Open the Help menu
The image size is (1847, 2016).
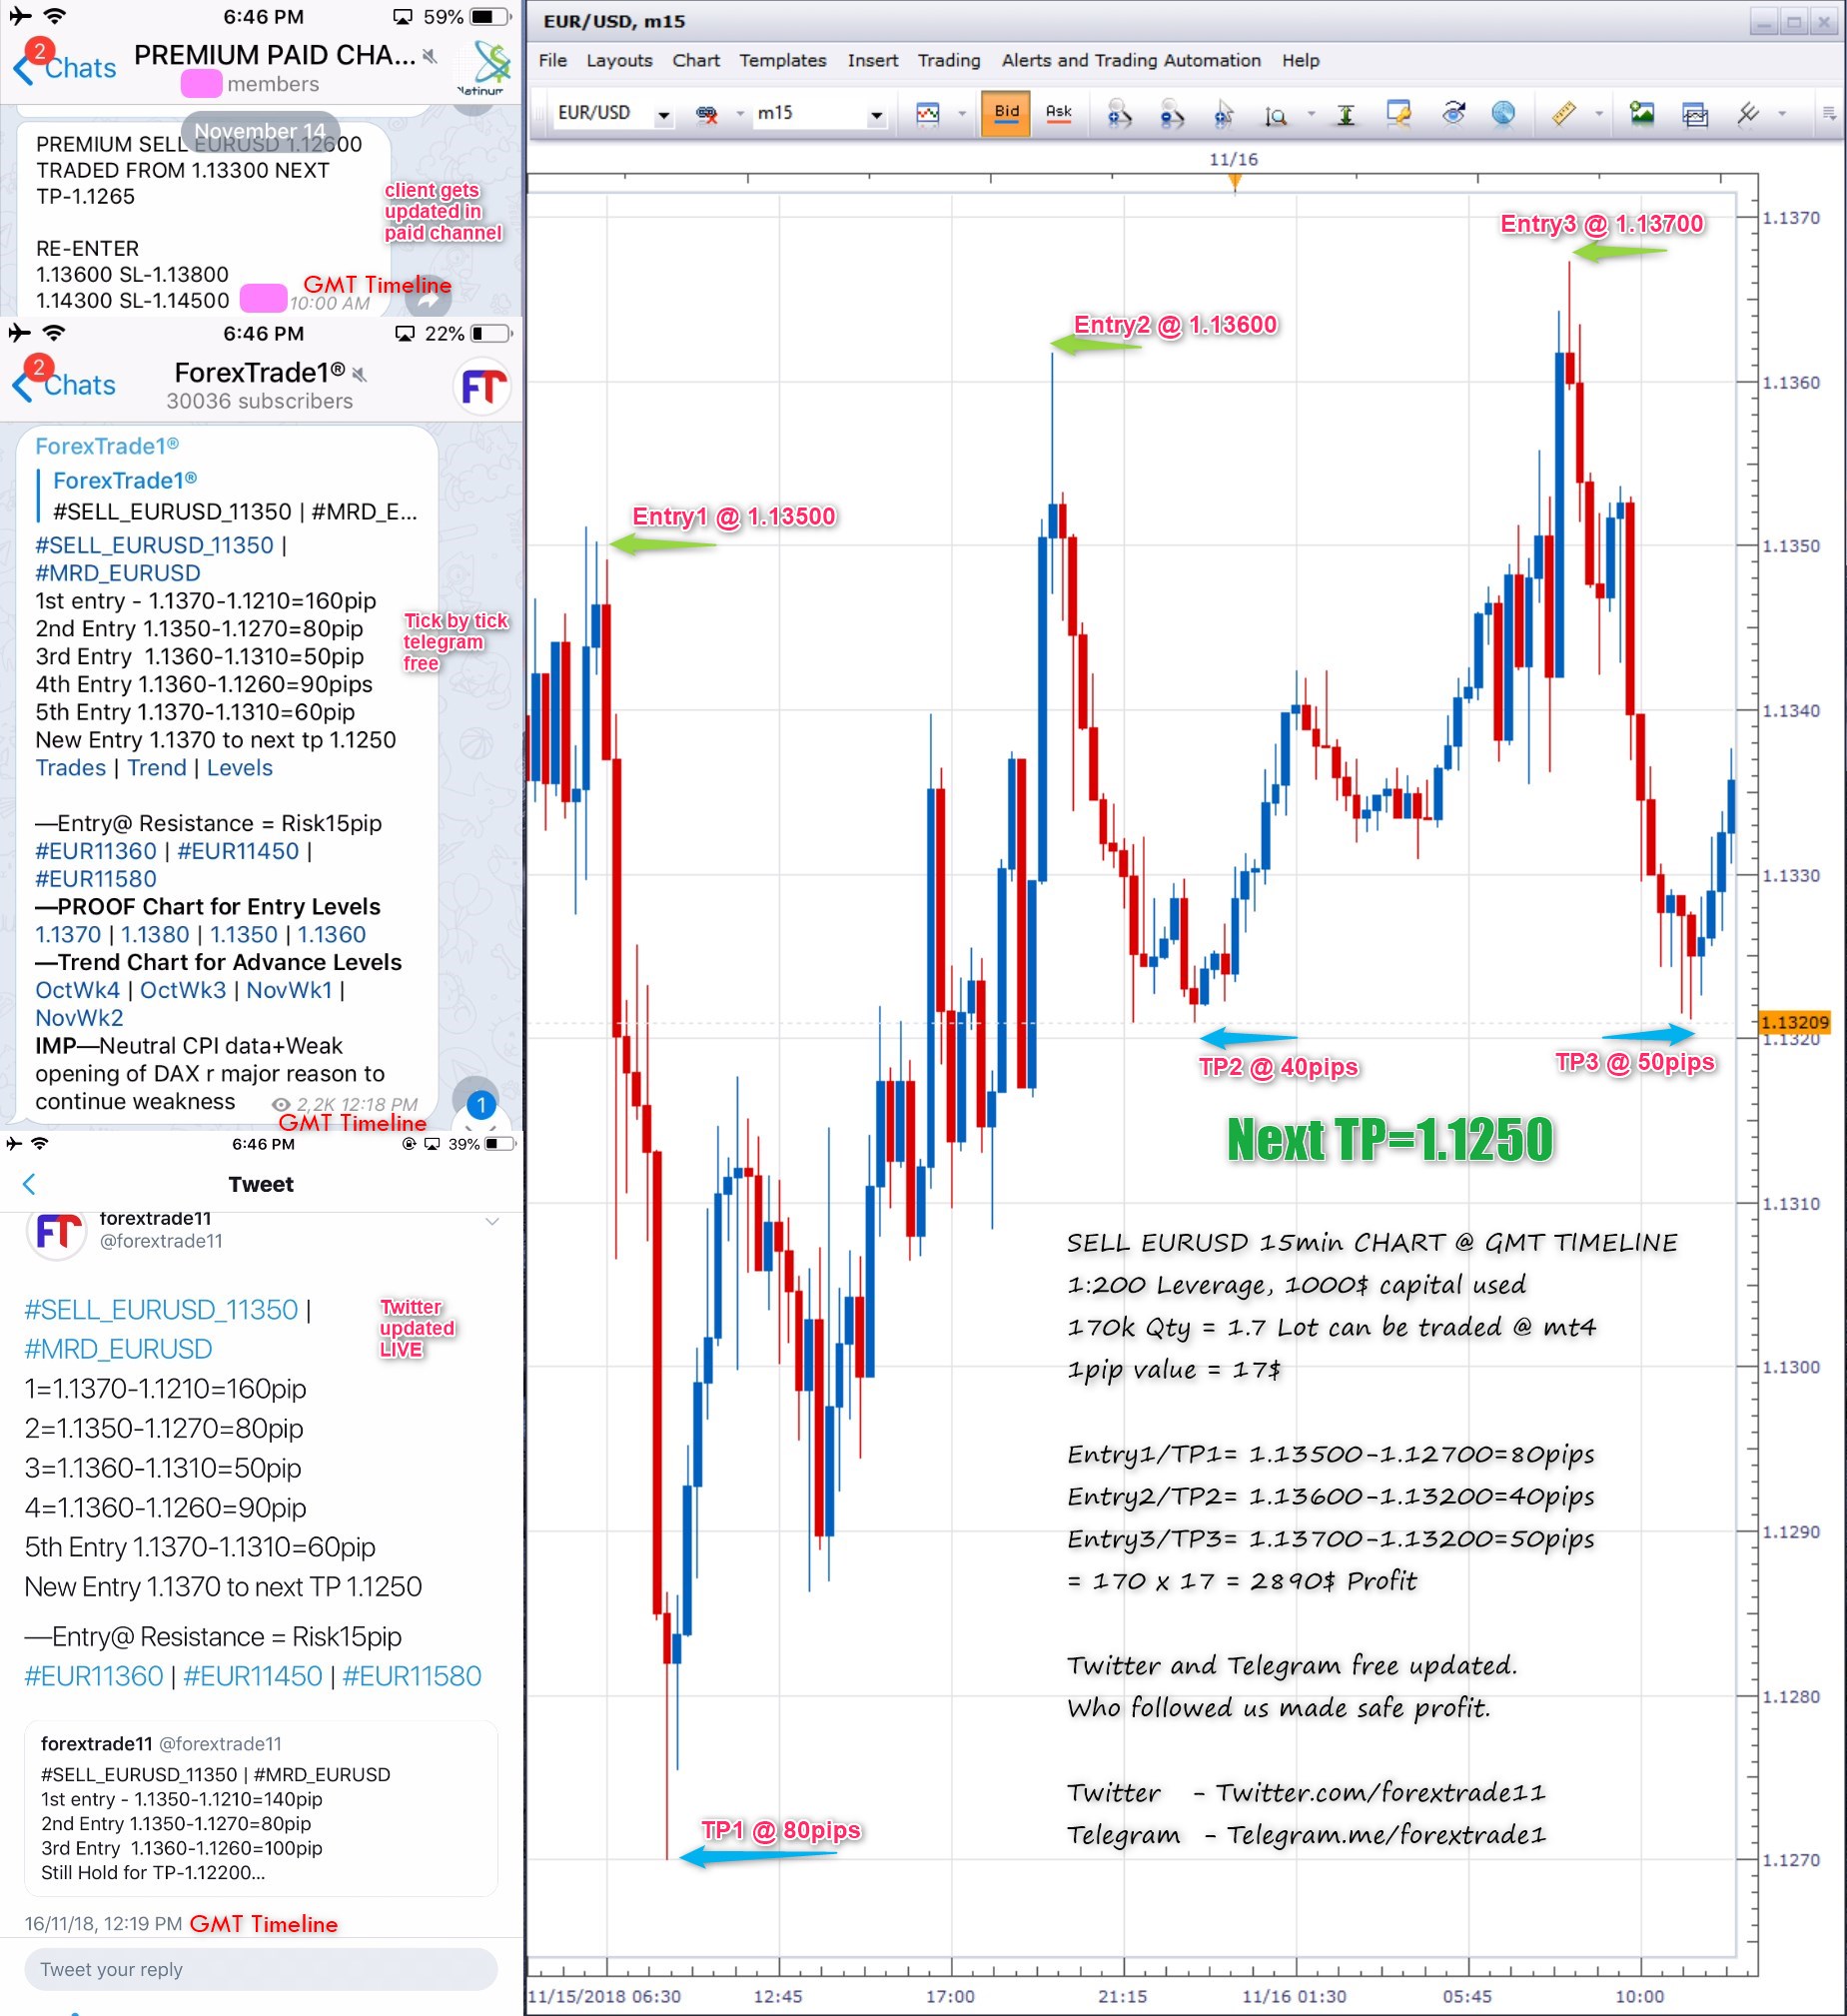point(1301,60)
